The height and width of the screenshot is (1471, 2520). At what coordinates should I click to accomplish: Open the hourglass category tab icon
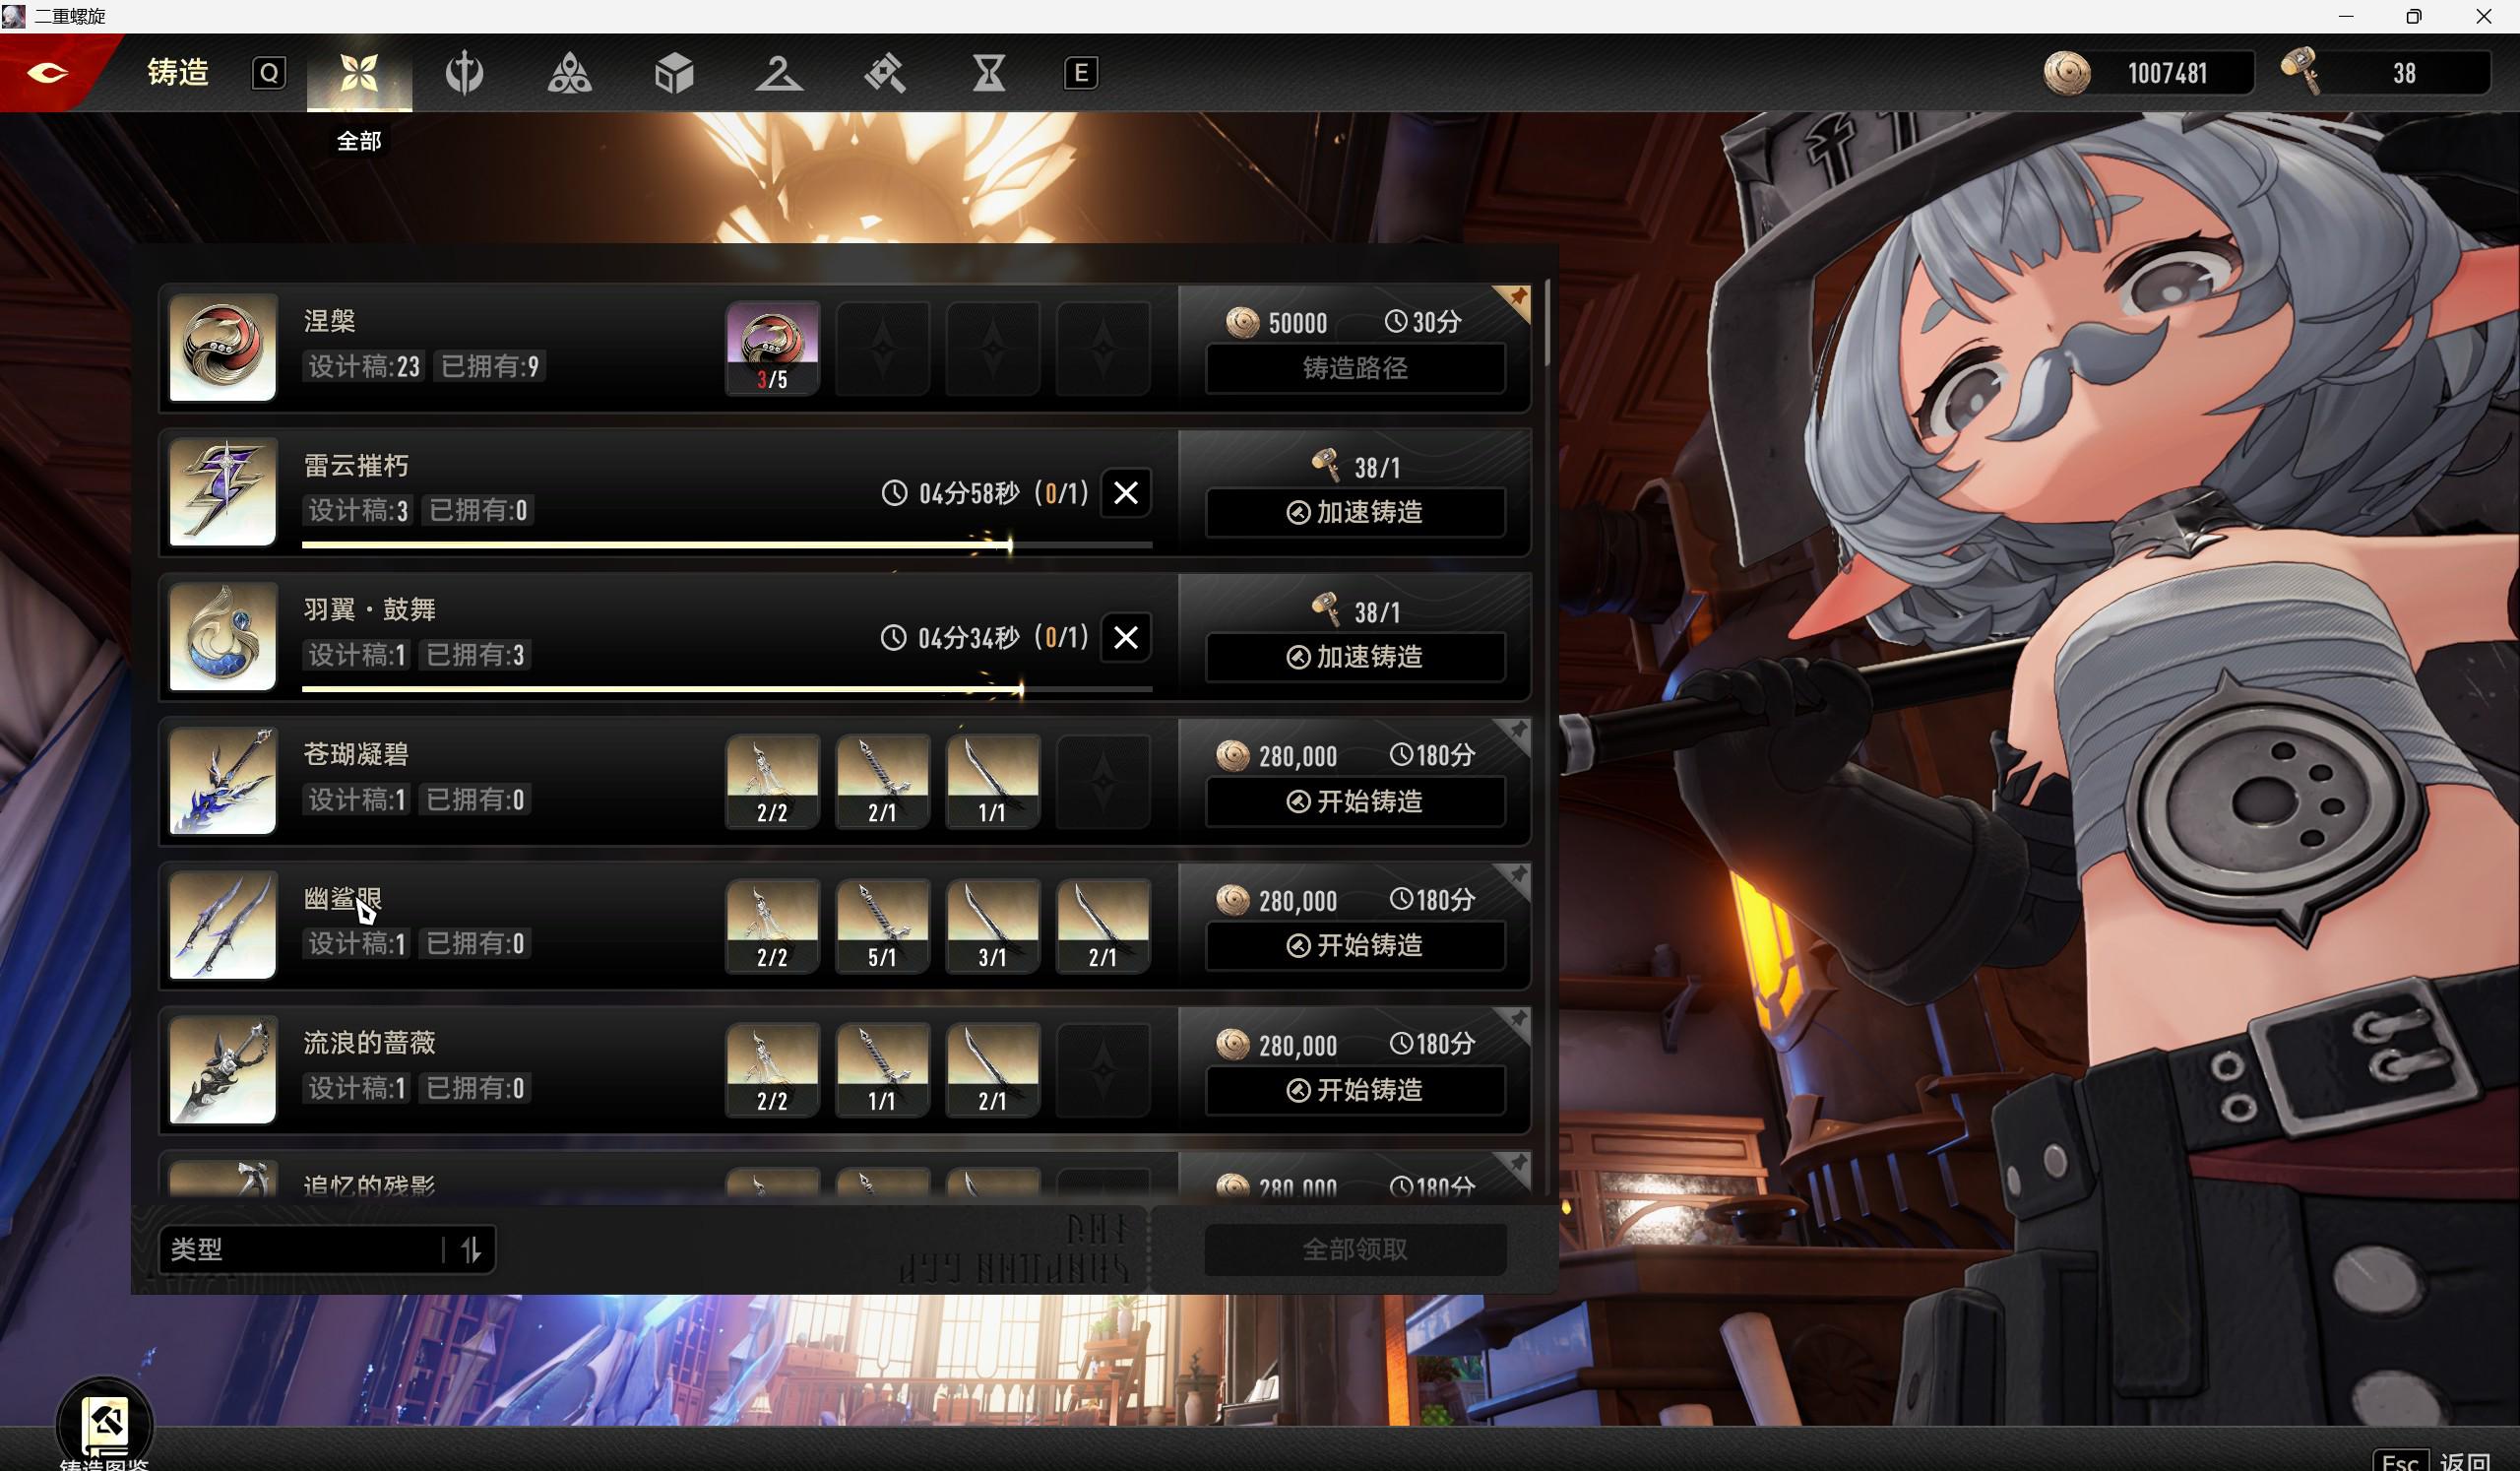(989, 73)
